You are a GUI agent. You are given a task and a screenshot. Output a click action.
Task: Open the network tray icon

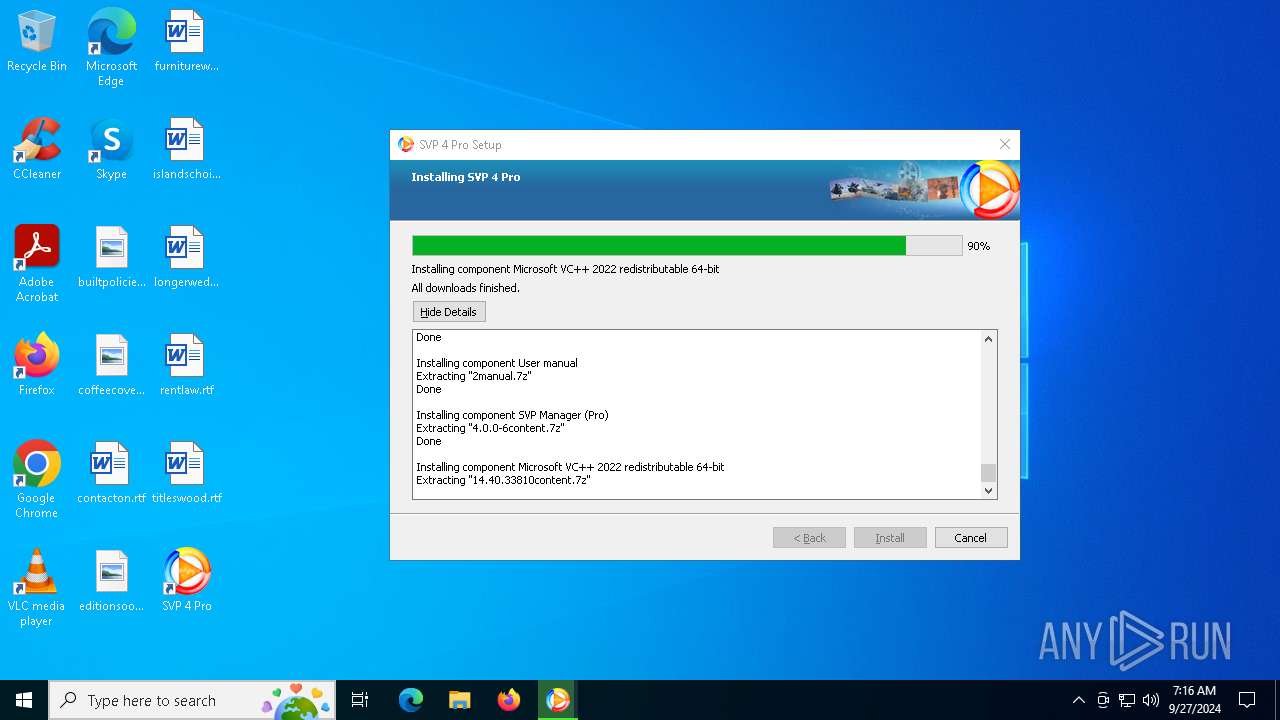(1127, 700)
